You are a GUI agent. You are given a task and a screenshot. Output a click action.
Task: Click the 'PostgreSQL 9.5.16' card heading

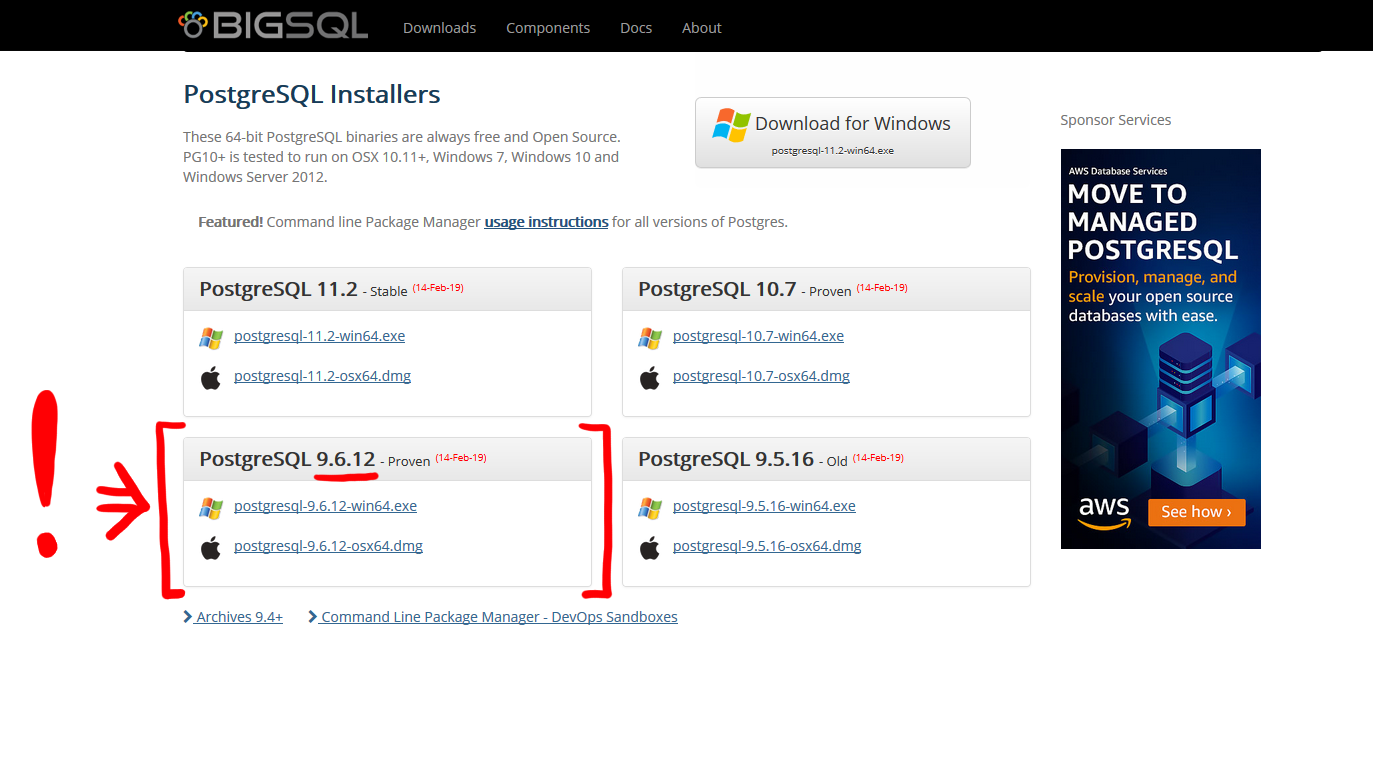[x=726, y=459]
